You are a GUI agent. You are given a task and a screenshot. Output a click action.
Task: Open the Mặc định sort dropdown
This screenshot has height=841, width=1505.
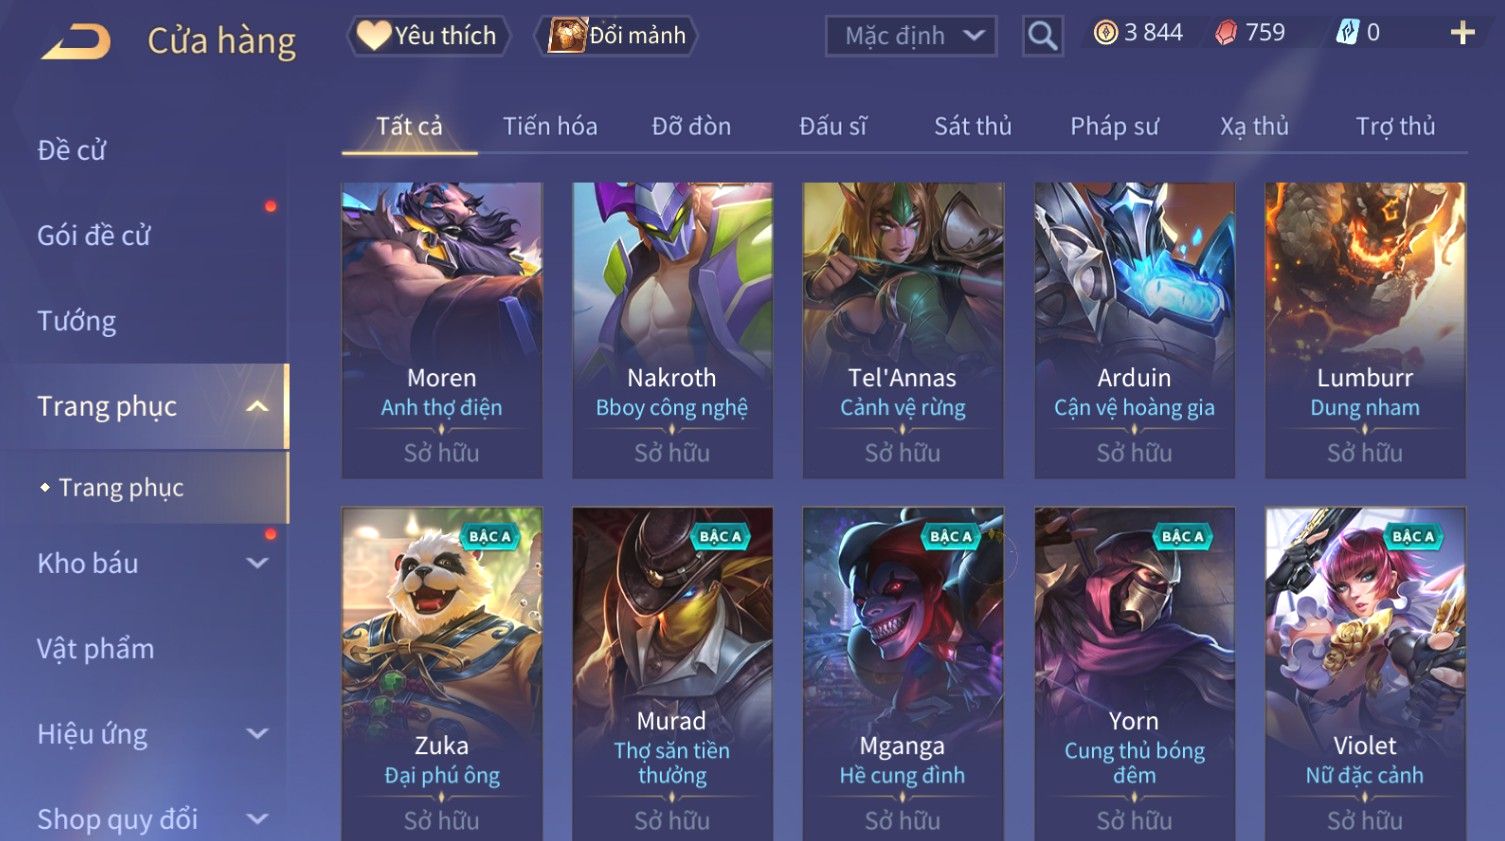(911, 36)
